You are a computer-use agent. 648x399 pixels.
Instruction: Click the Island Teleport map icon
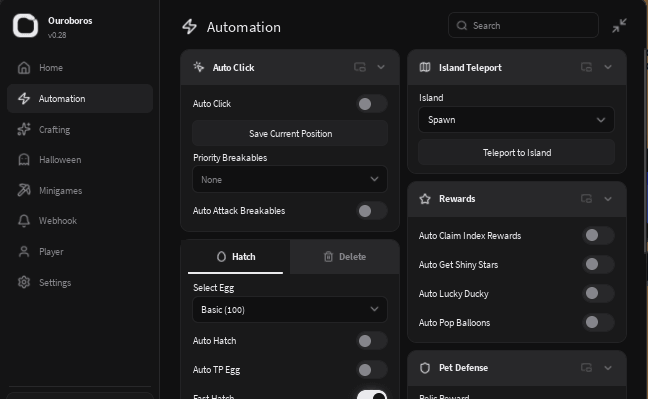point(425,67)
